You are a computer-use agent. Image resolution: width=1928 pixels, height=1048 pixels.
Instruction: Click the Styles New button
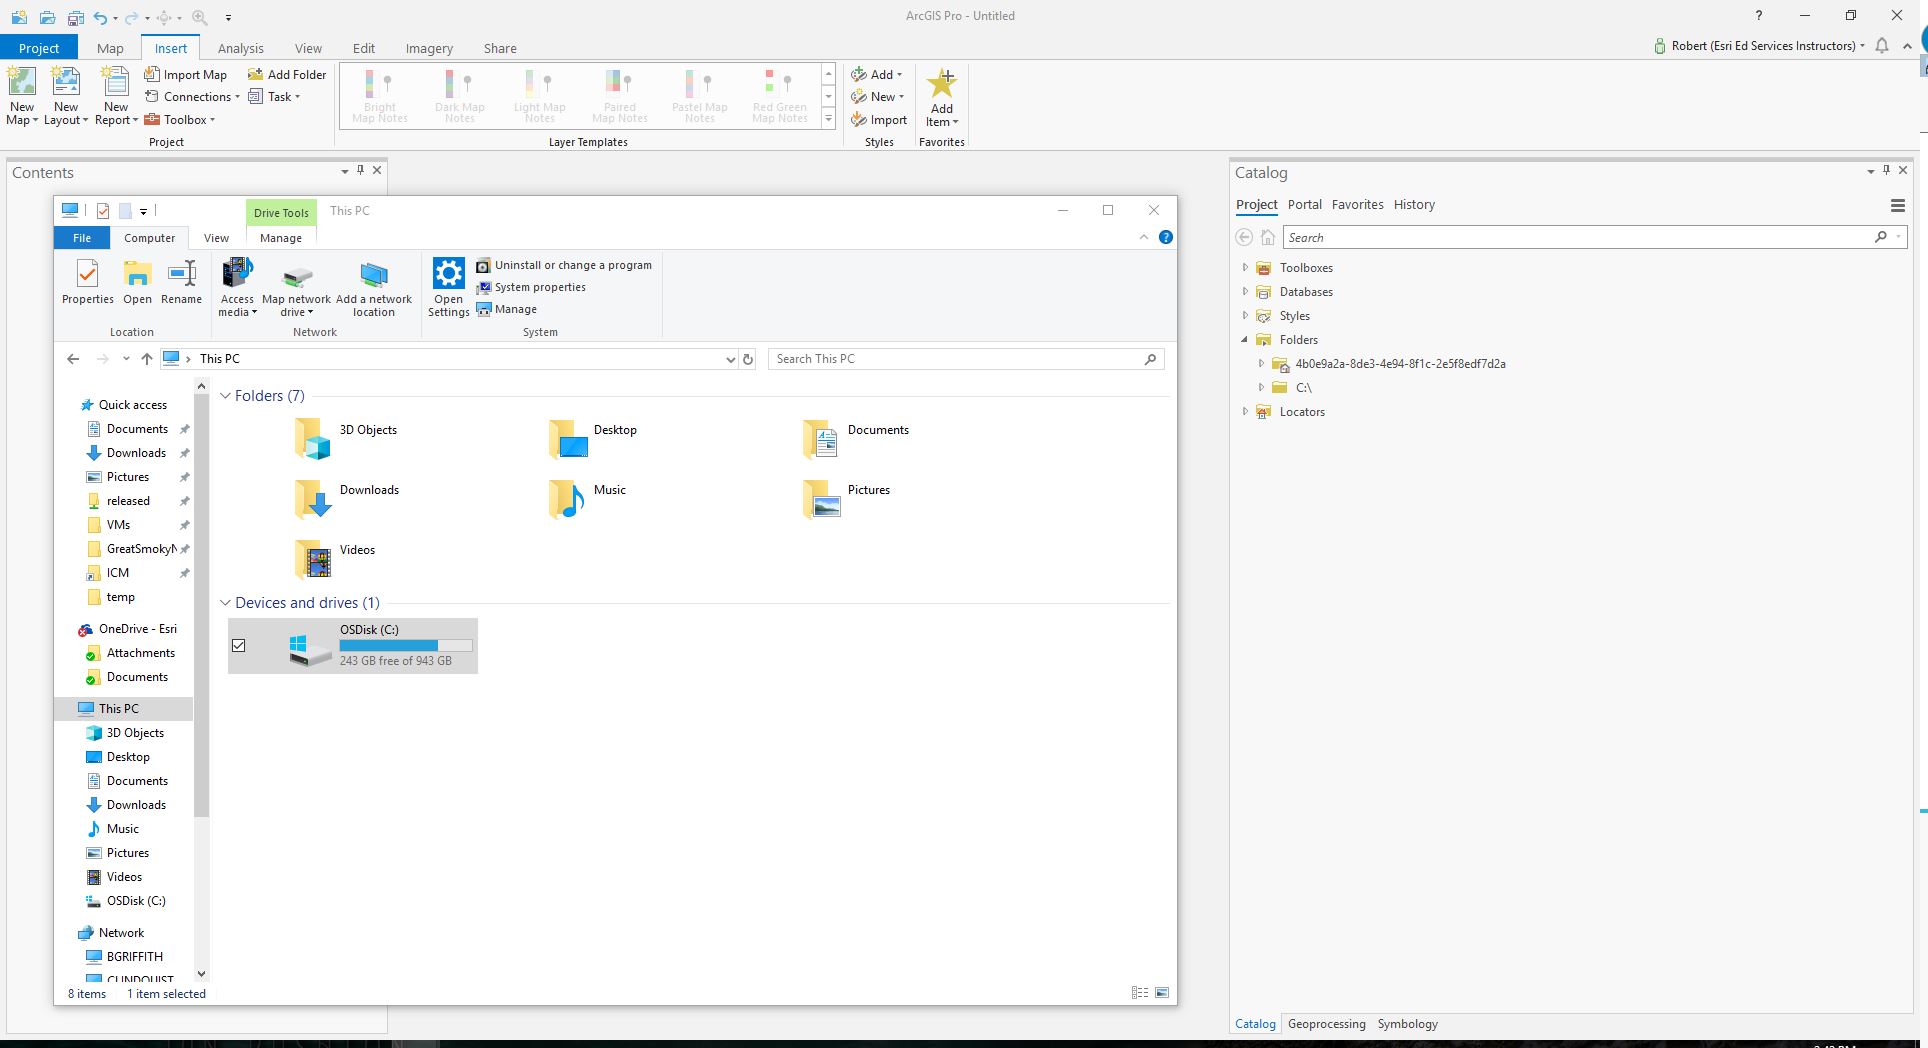coord(877,97)
